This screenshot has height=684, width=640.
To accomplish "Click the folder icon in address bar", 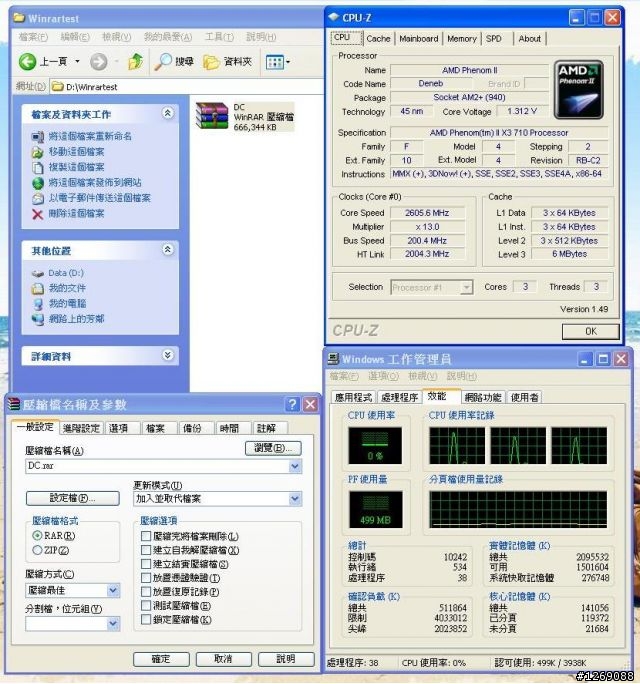I will point(57,86).
